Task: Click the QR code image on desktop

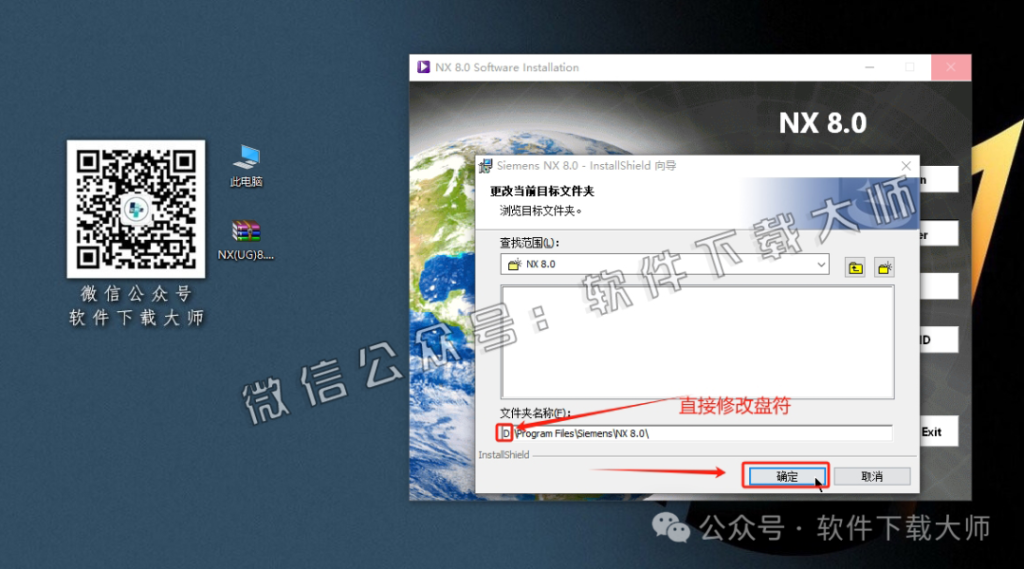Action: tap(136, 209)
